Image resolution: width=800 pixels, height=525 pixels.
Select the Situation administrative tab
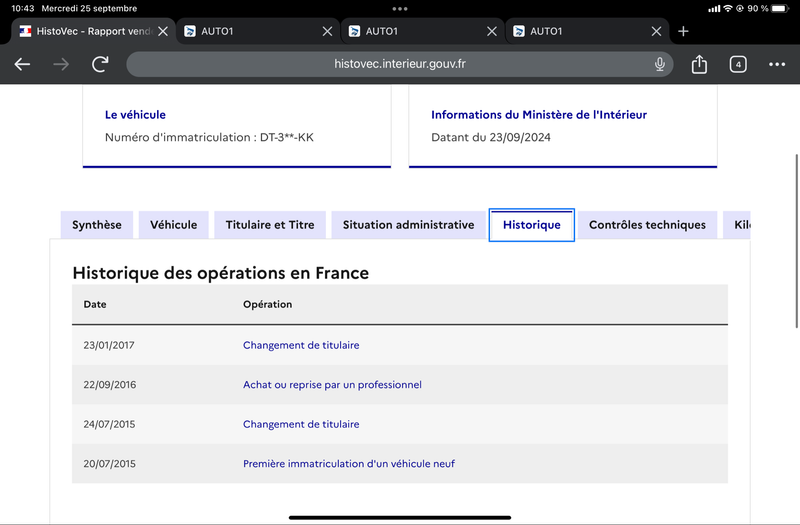coord(408,225)
